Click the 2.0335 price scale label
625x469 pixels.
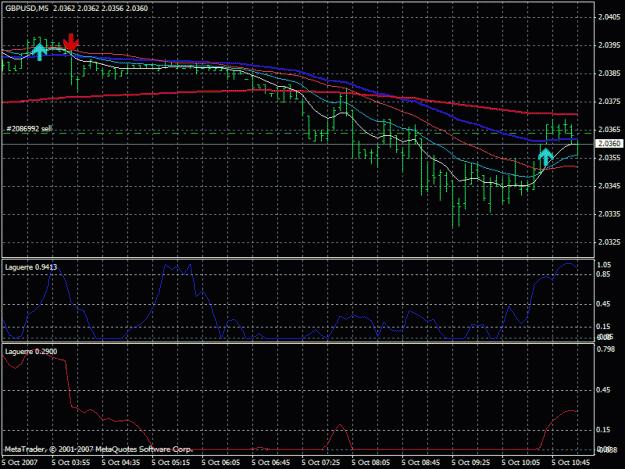pyautogui.click(x=609, y=214)
